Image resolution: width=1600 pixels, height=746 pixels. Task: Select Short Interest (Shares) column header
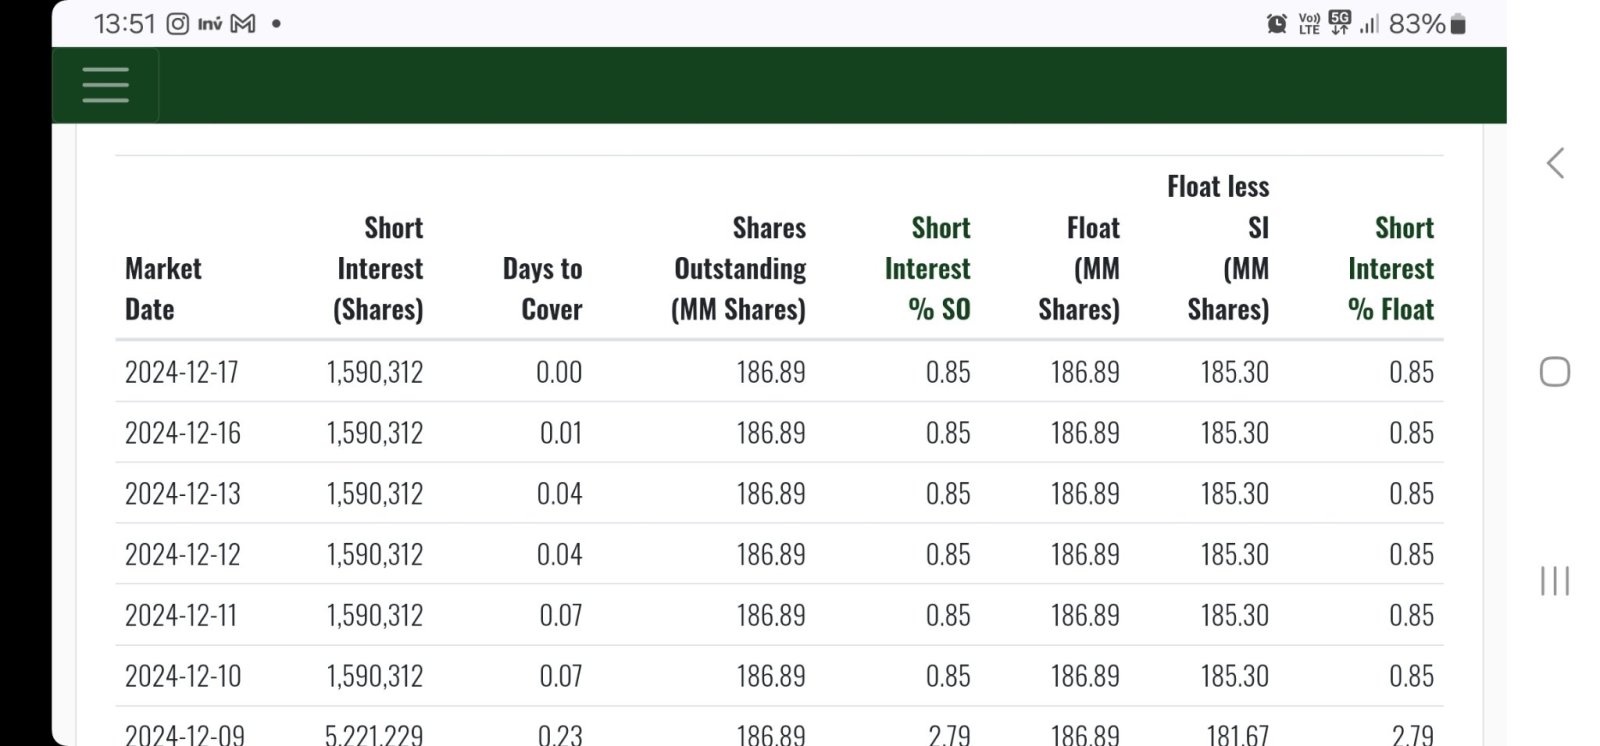coord(378,268)
